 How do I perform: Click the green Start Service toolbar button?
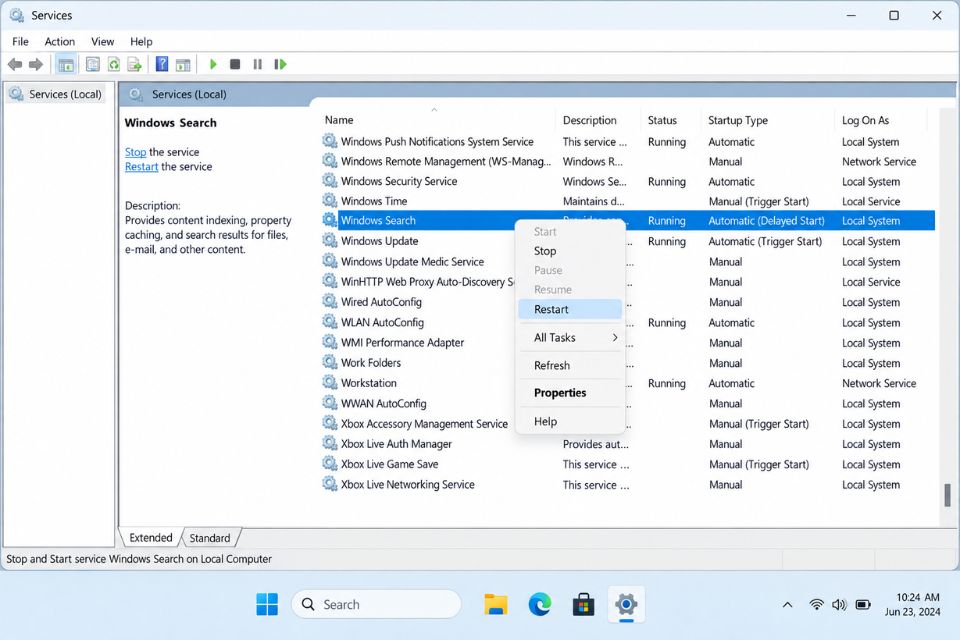[x=213, y=64]
